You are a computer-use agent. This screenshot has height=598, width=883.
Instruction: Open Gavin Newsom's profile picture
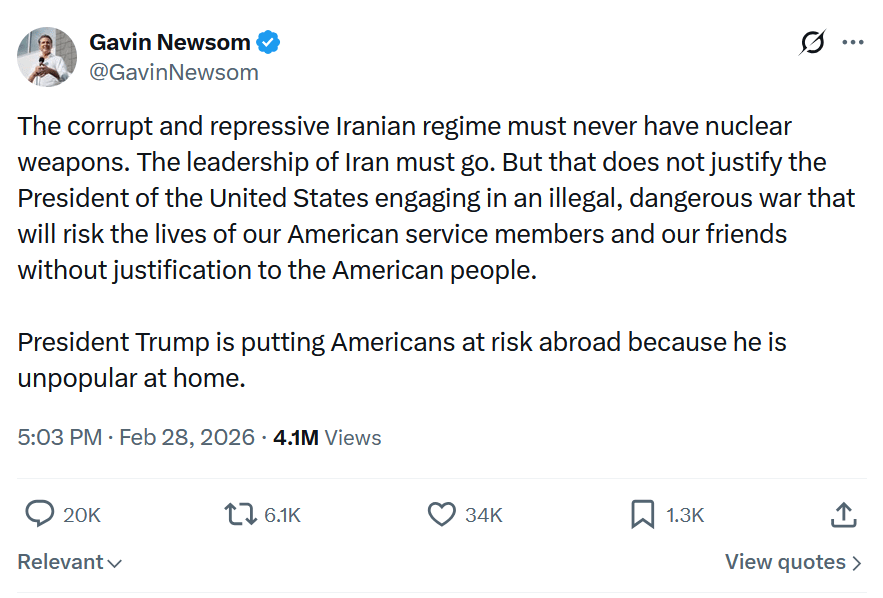click(x=47, y=57)
